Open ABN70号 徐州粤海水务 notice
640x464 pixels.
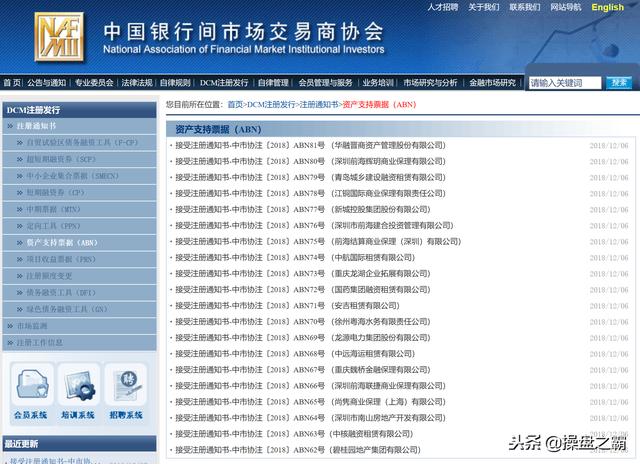(302, 322)
